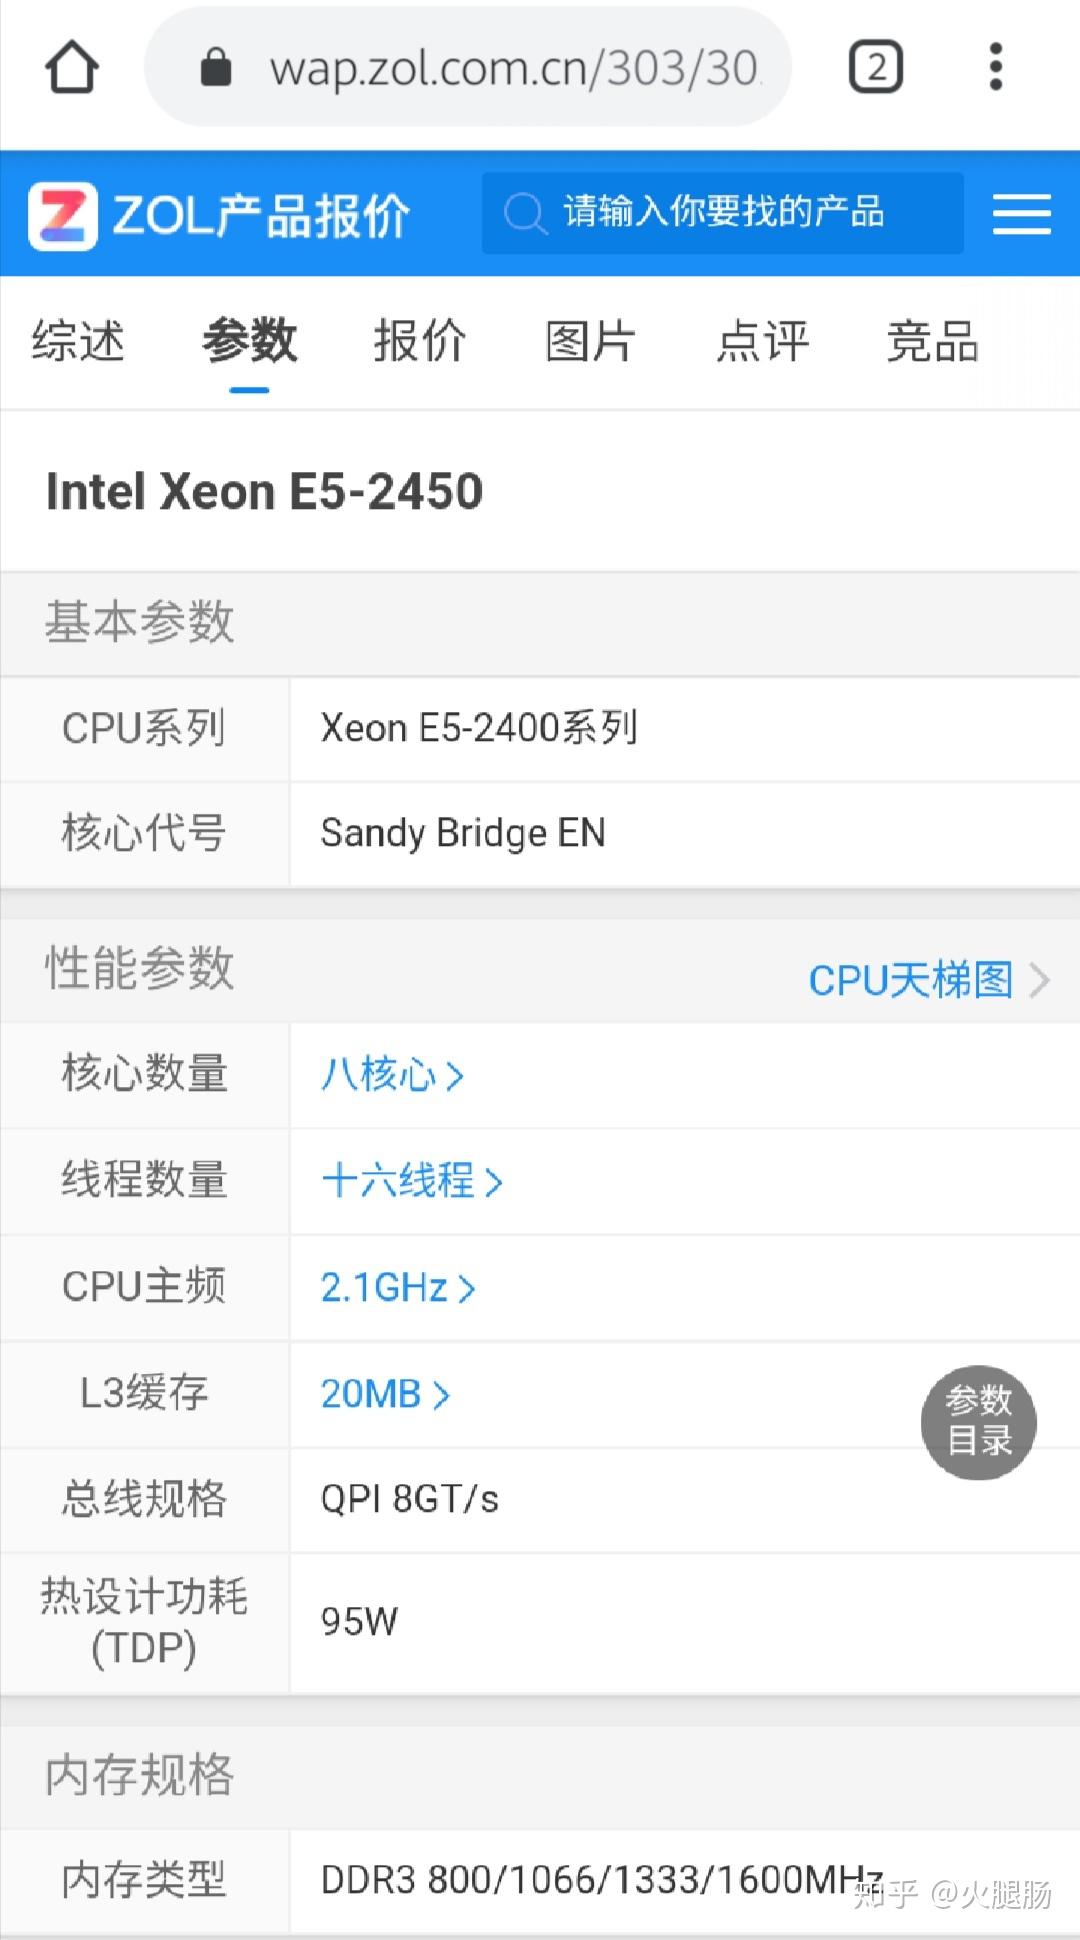Screen dimensions: 1080x1940
Task: Click the home icon in browser toolbar
Action: point(73,66)
